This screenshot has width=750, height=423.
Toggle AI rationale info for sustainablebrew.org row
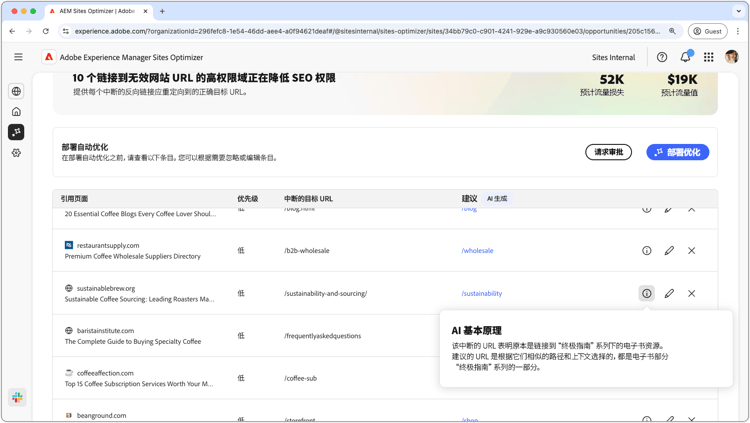tap(647, 293)
